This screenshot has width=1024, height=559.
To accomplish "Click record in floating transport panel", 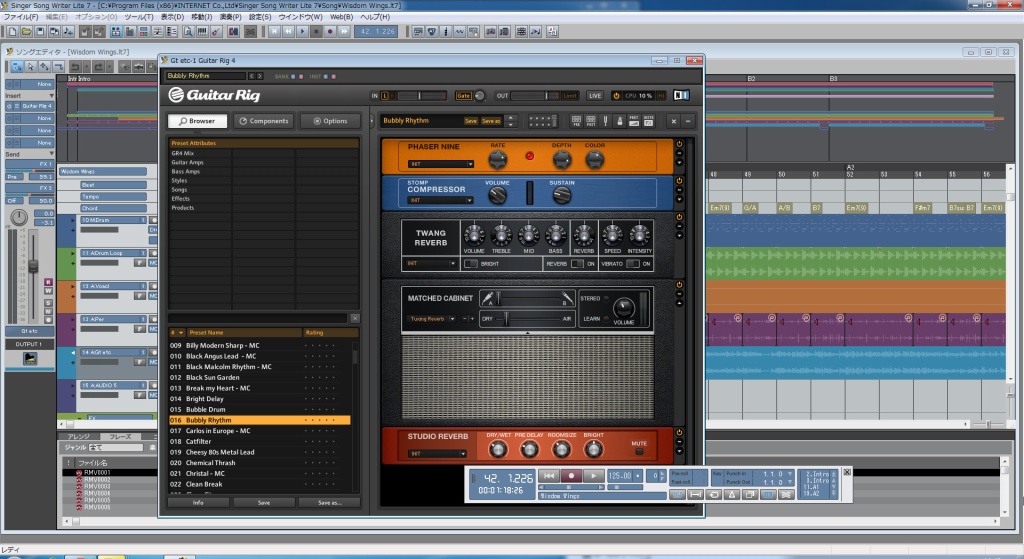I will click(571, 476).
